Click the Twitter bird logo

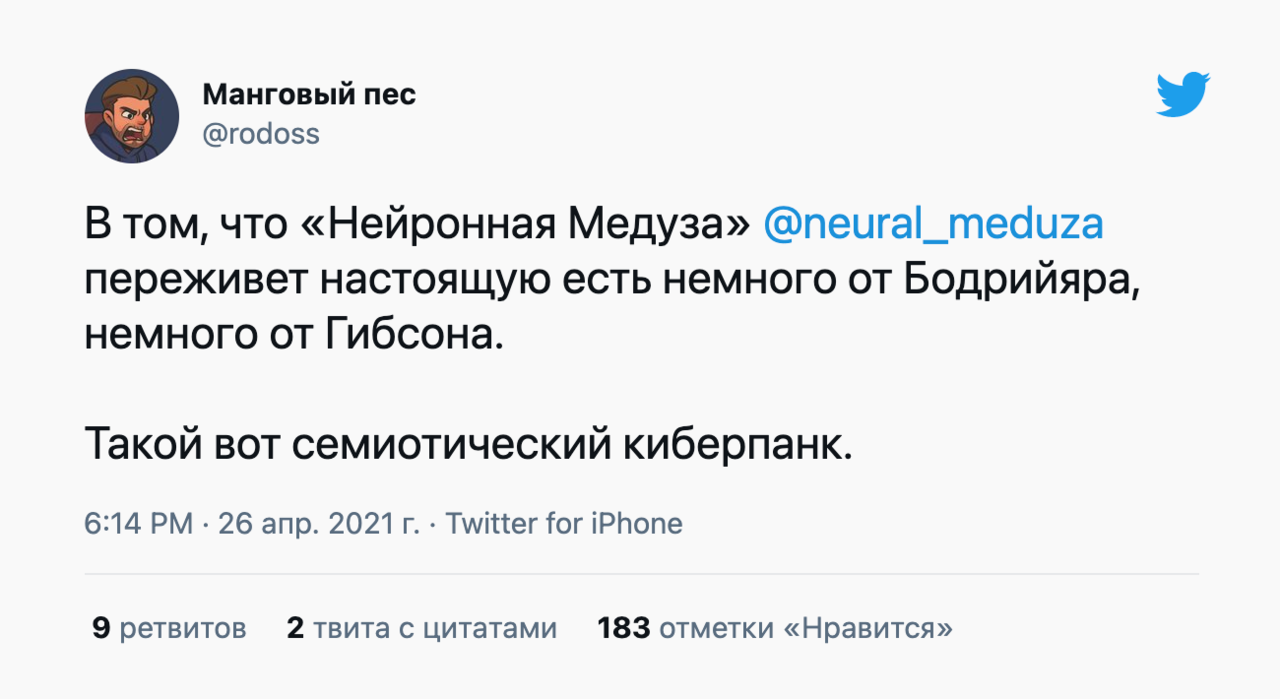[x=1183, y=96]
